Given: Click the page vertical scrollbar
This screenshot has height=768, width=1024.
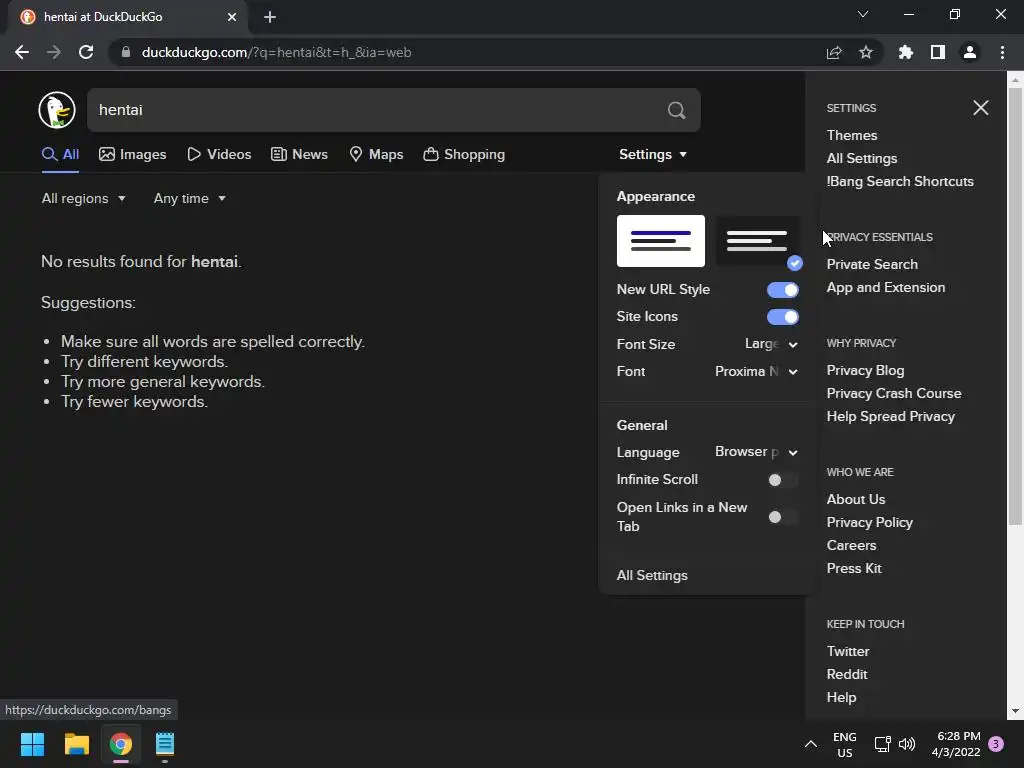Looking at the screenshot, I should tap(1014, 305).
